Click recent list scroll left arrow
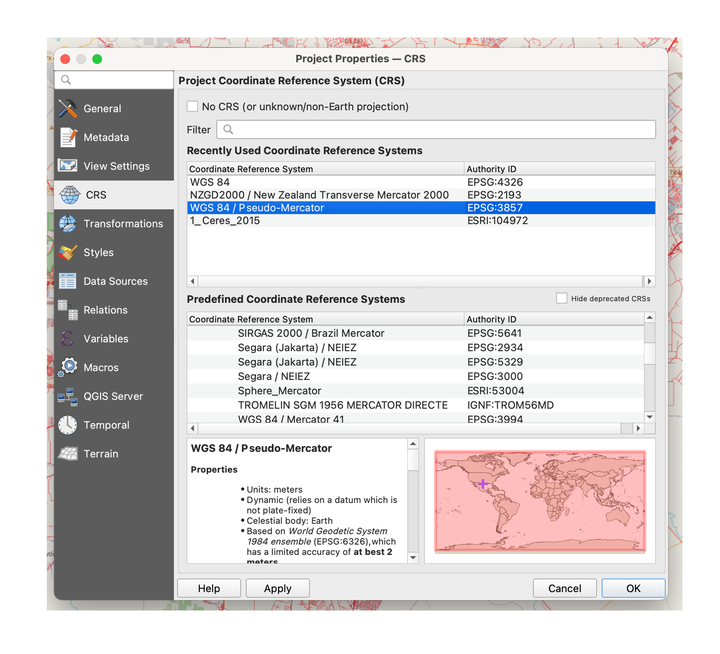The width and height of the screenshot is (720, 654). (193, 281)
